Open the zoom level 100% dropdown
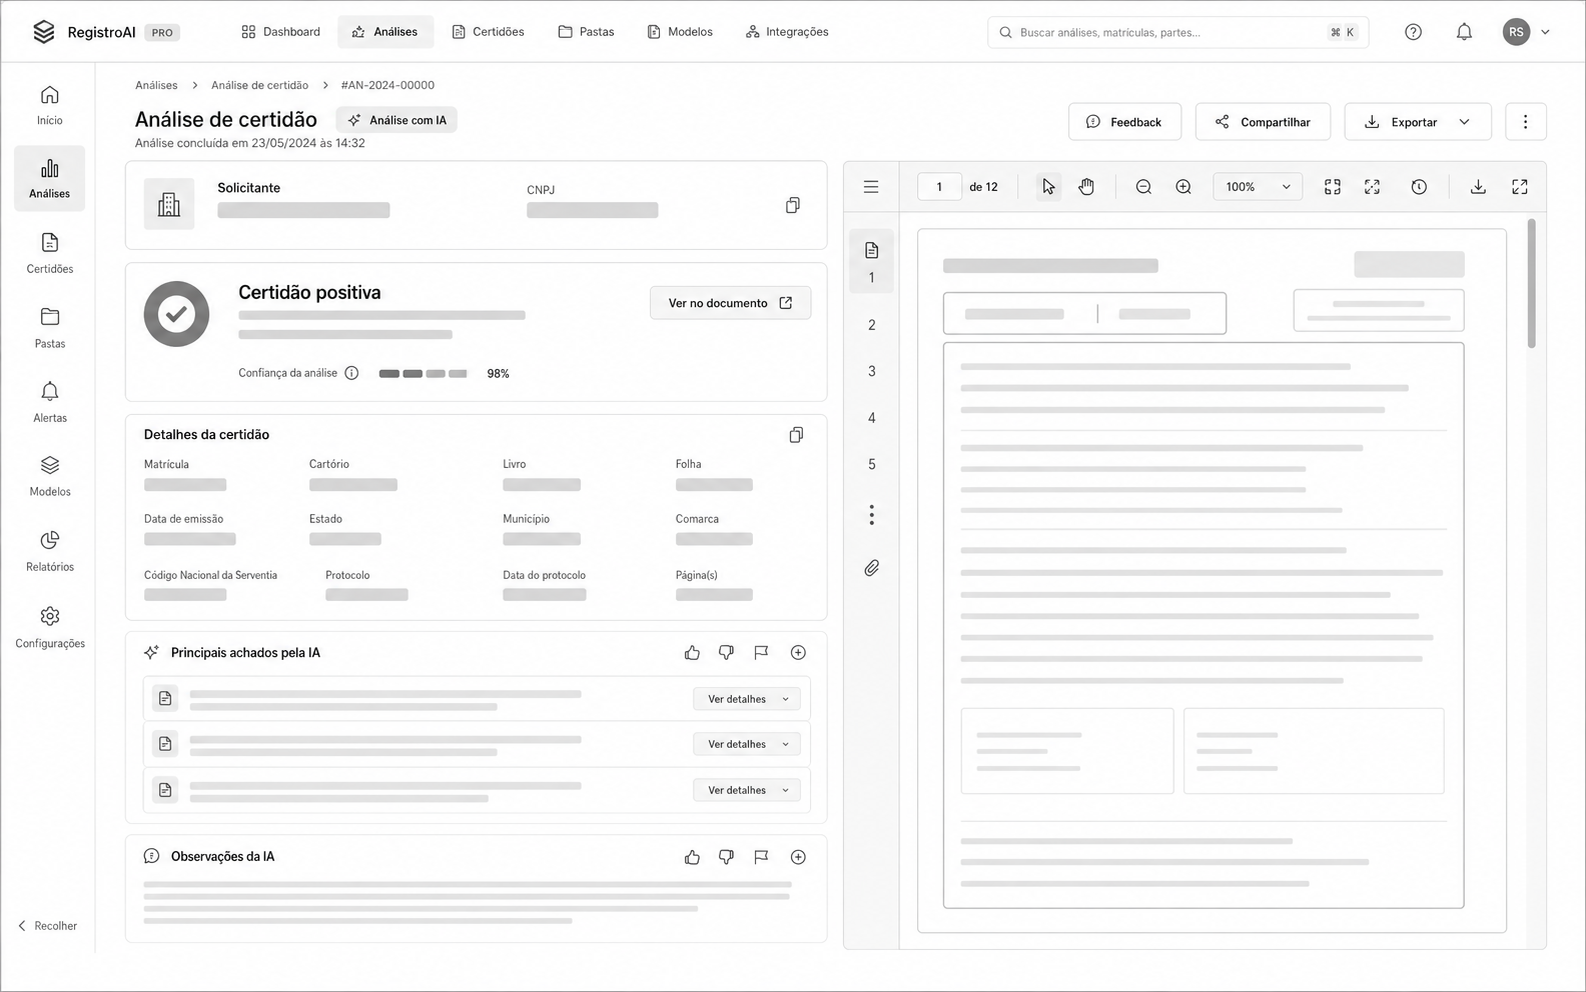Screen dimensions: 1586x992 [x=1258, y=187]
